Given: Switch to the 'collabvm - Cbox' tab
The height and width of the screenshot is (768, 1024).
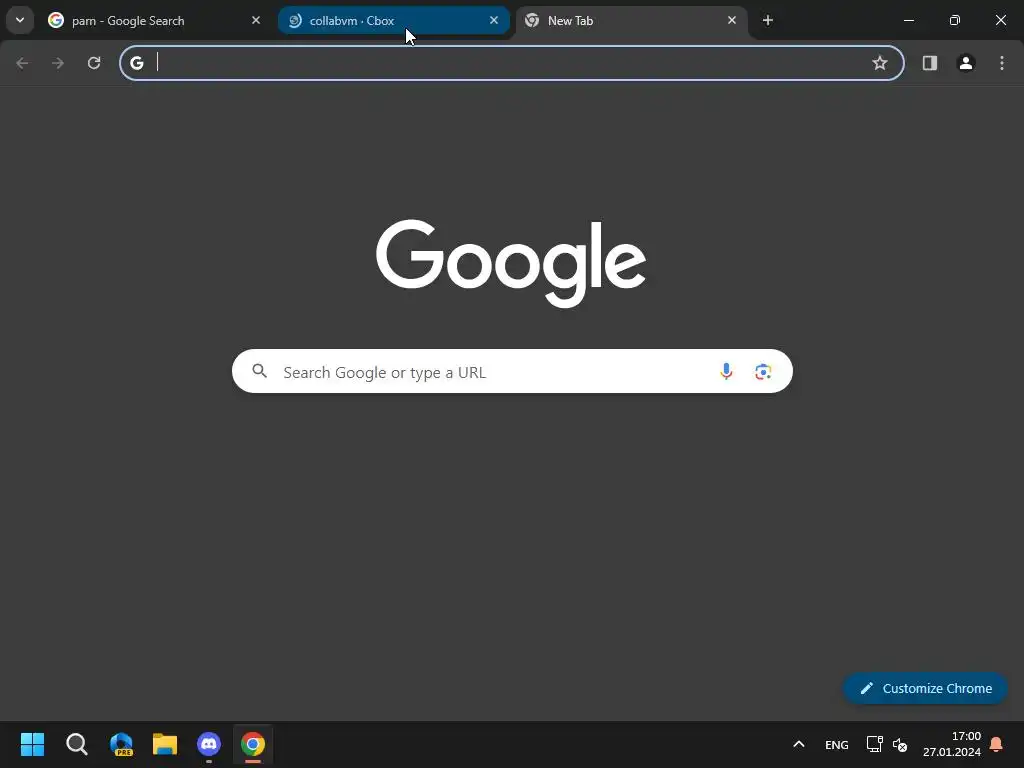Looking at the screenshot, I should 394,21.
